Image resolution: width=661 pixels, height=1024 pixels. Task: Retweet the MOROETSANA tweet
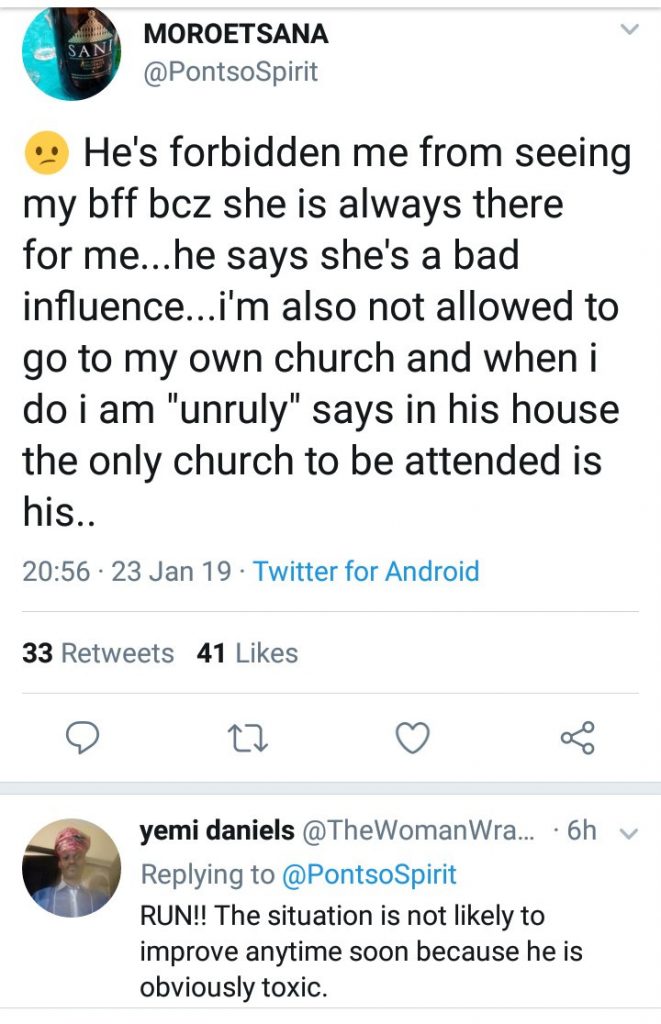pos(243,737)
